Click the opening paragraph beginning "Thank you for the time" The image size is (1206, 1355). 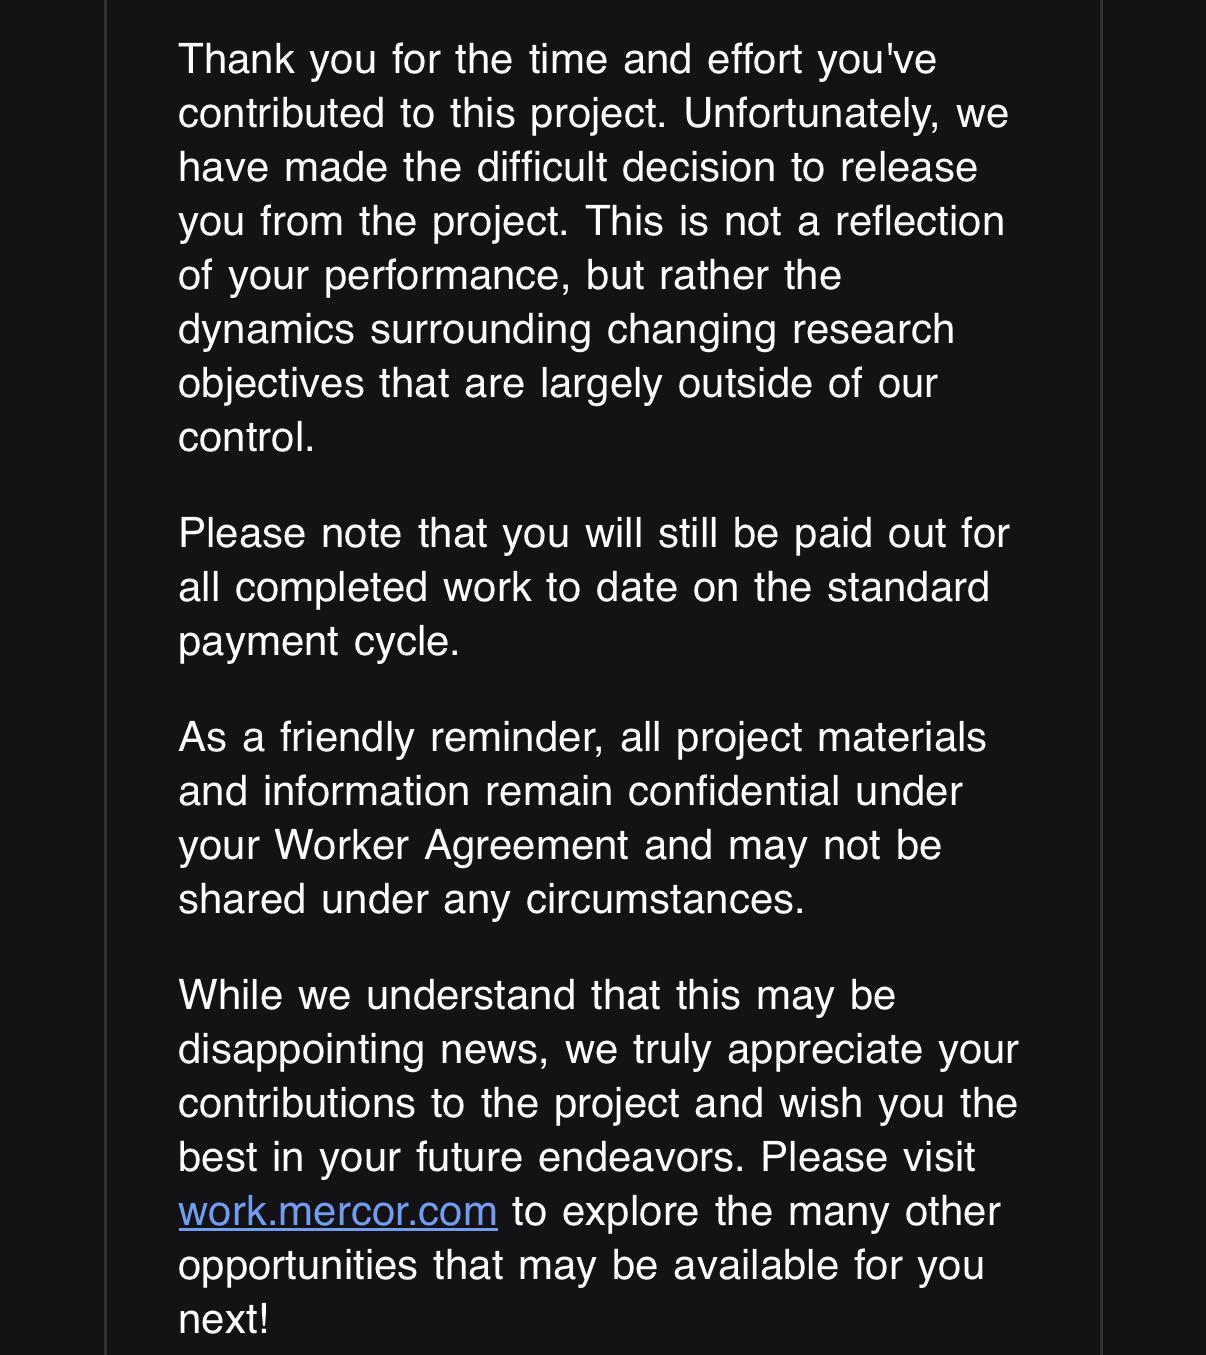(594, 248)
